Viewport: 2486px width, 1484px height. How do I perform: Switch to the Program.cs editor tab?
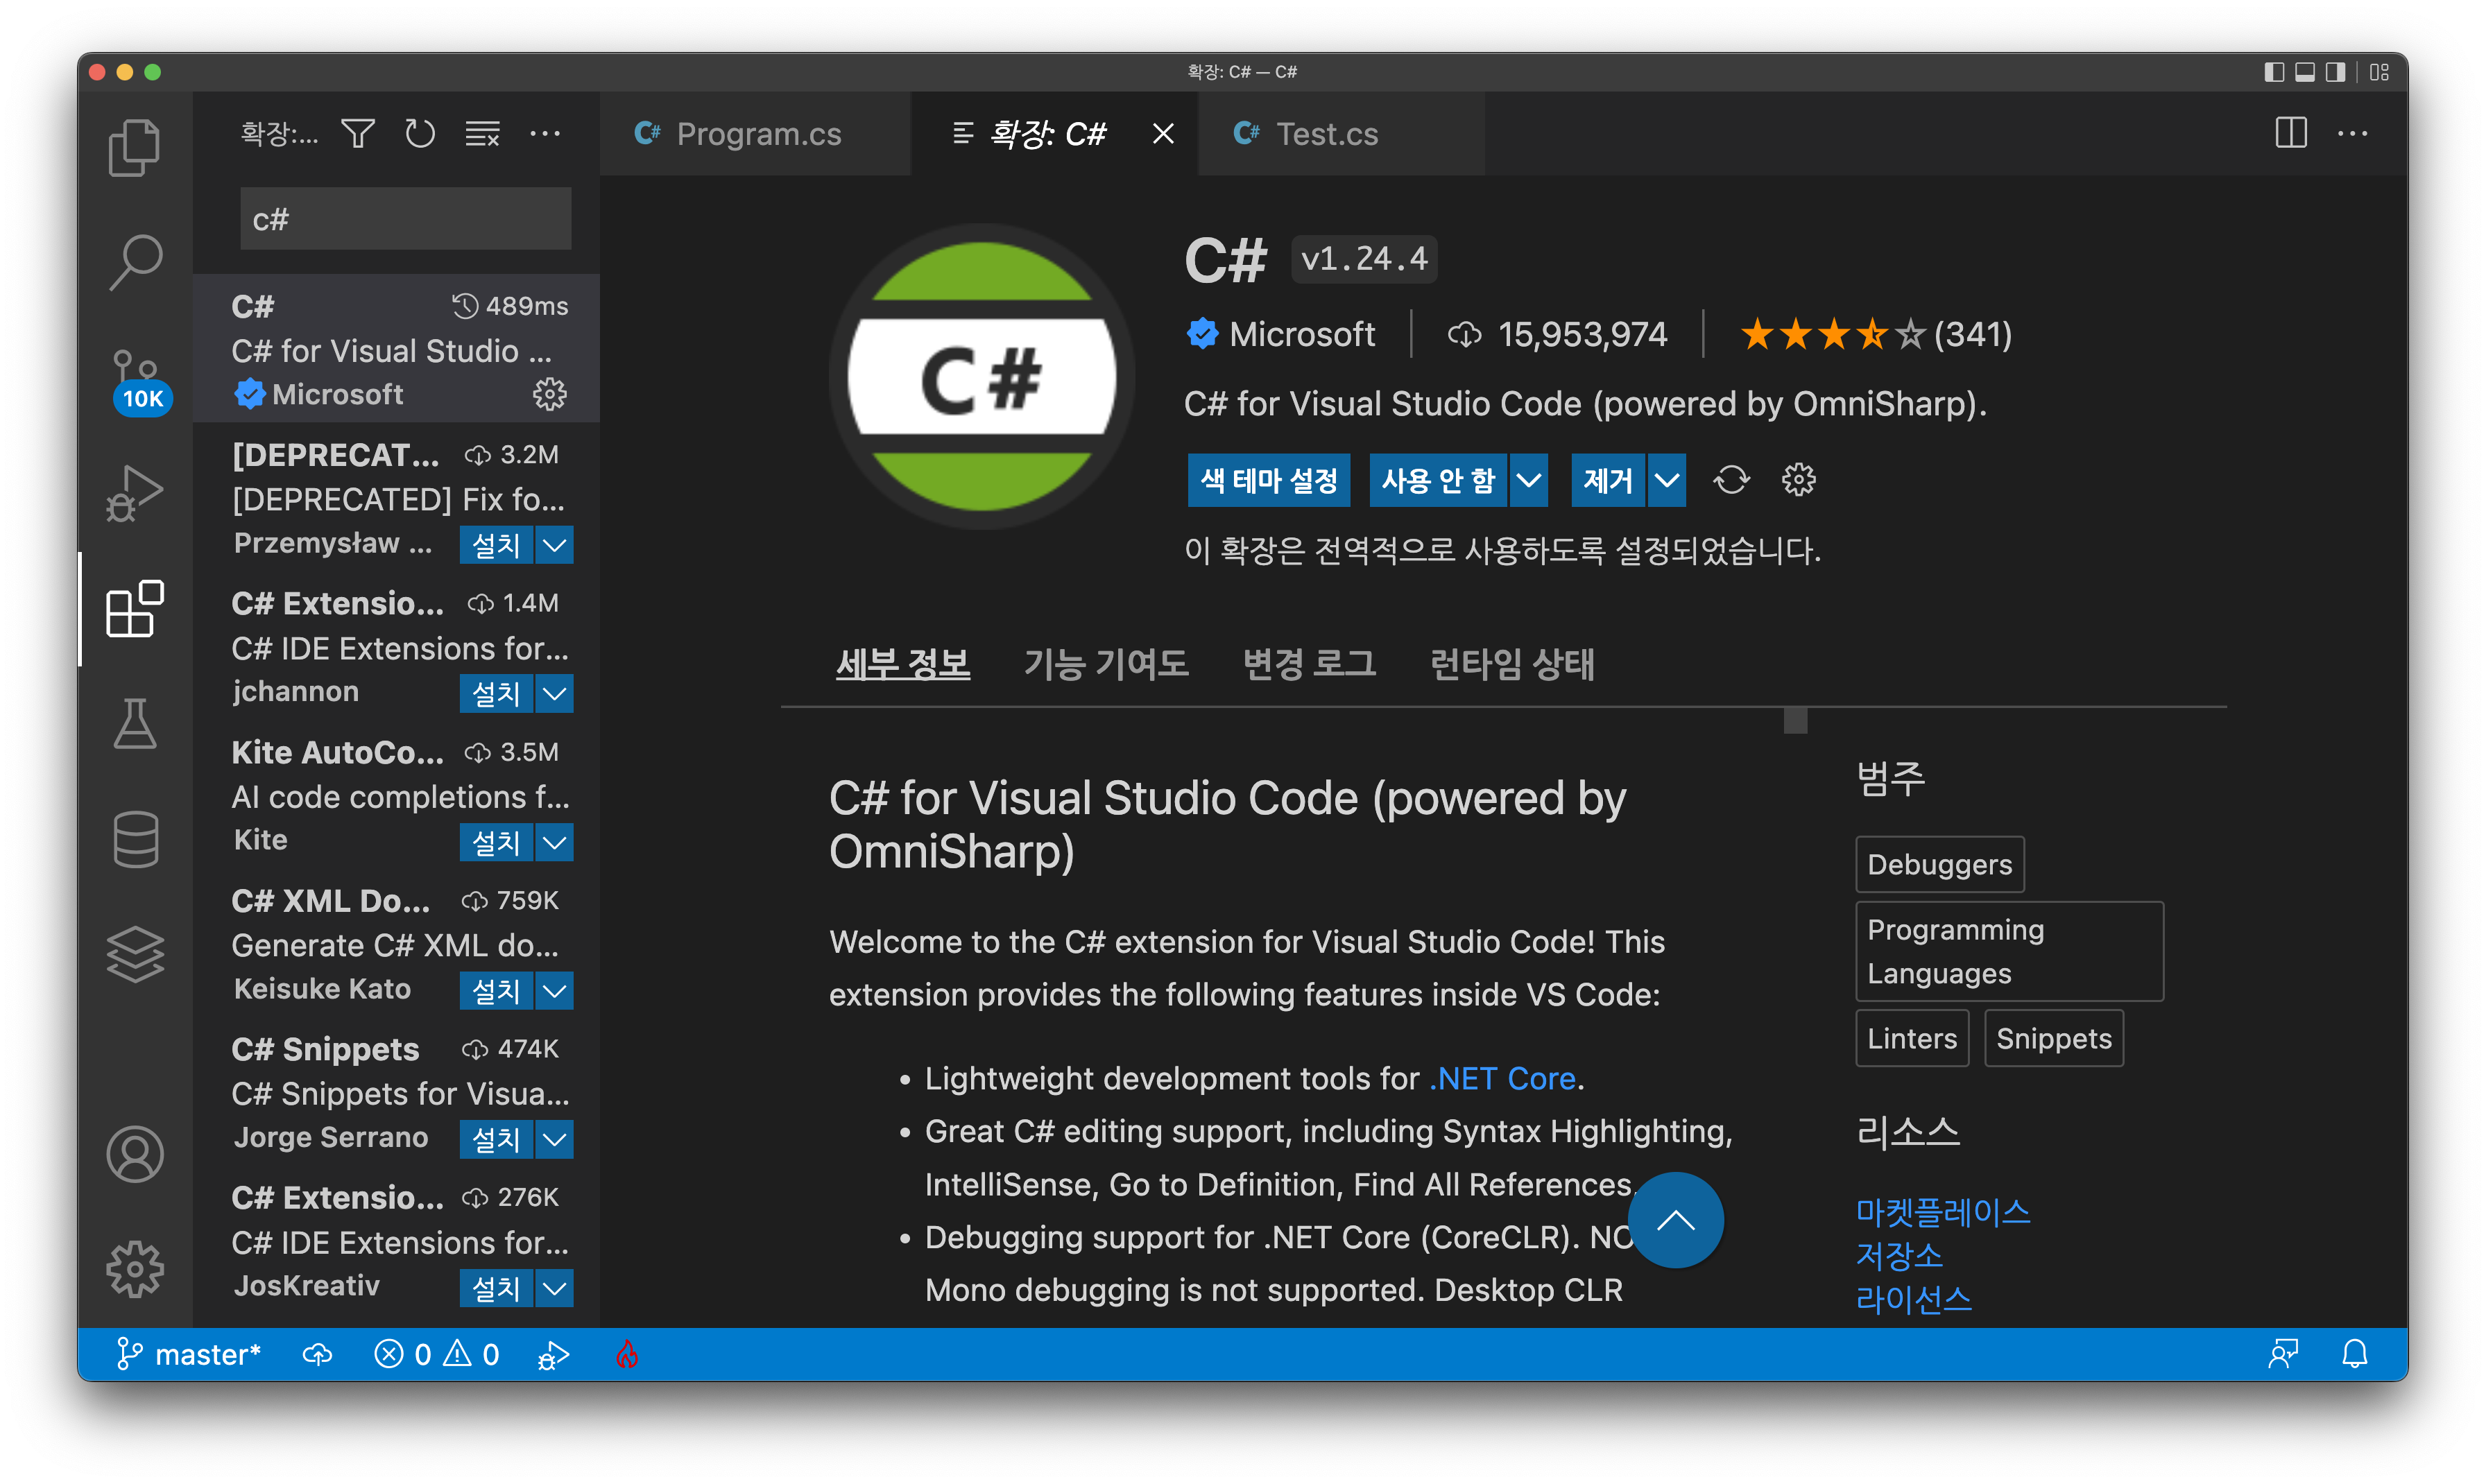click(757, 133)
